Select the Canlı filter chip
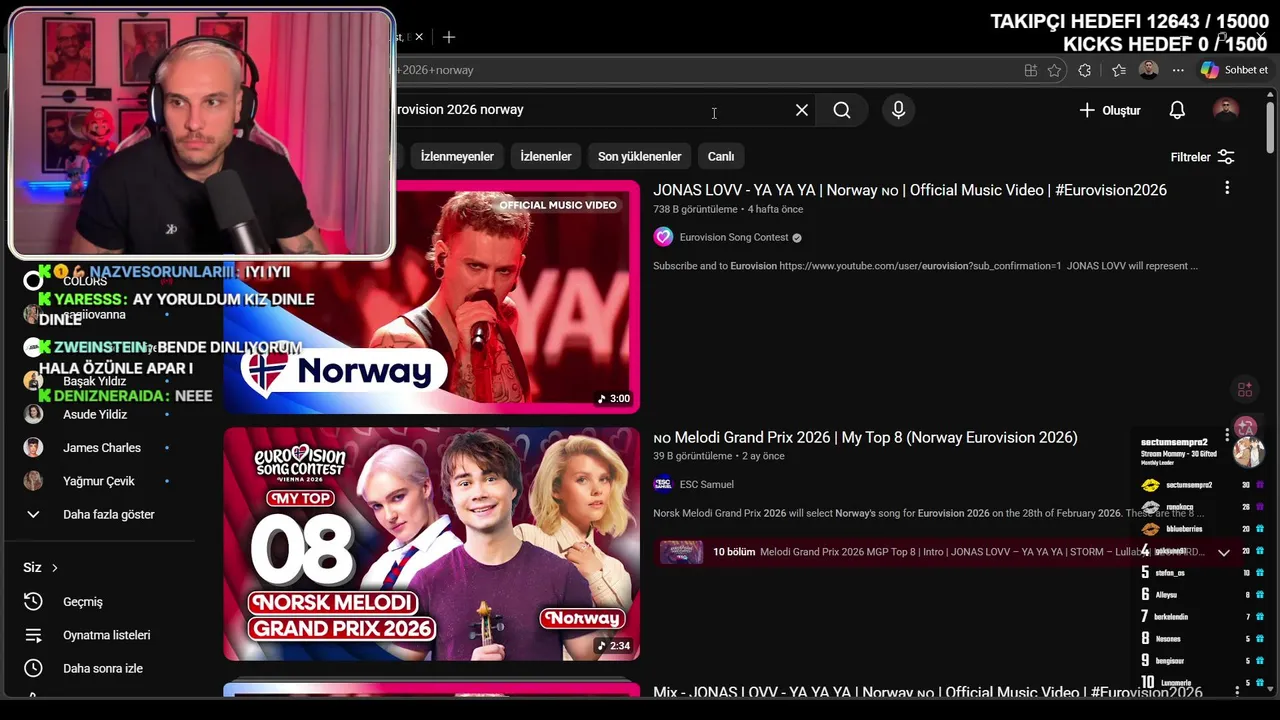This screenshot has width=1280, height=720. pos(721,156)
